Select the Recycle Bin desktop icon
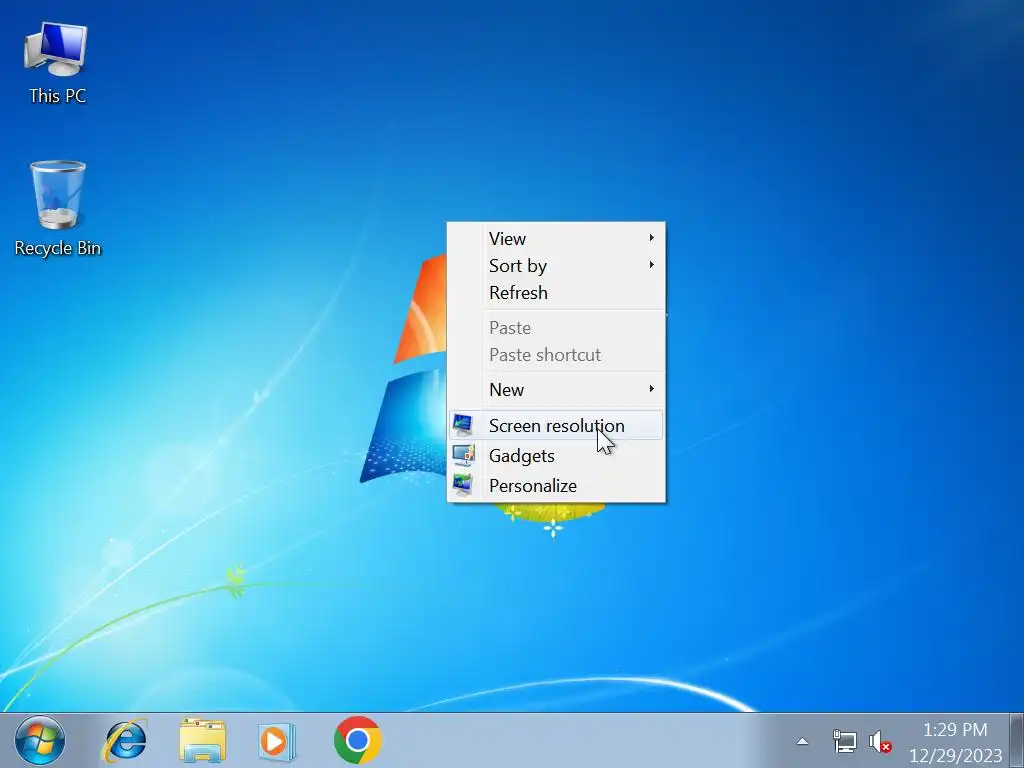Screen dimensions: 1024x768 (x=57, y=209)
